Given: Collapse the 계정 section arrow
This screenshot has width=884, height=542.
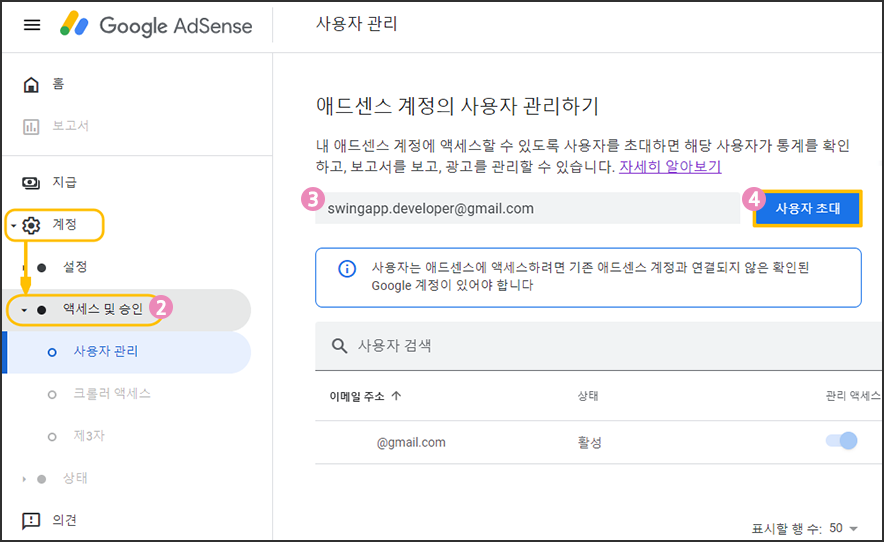Looking at the screenshot, I should point(12,226).
